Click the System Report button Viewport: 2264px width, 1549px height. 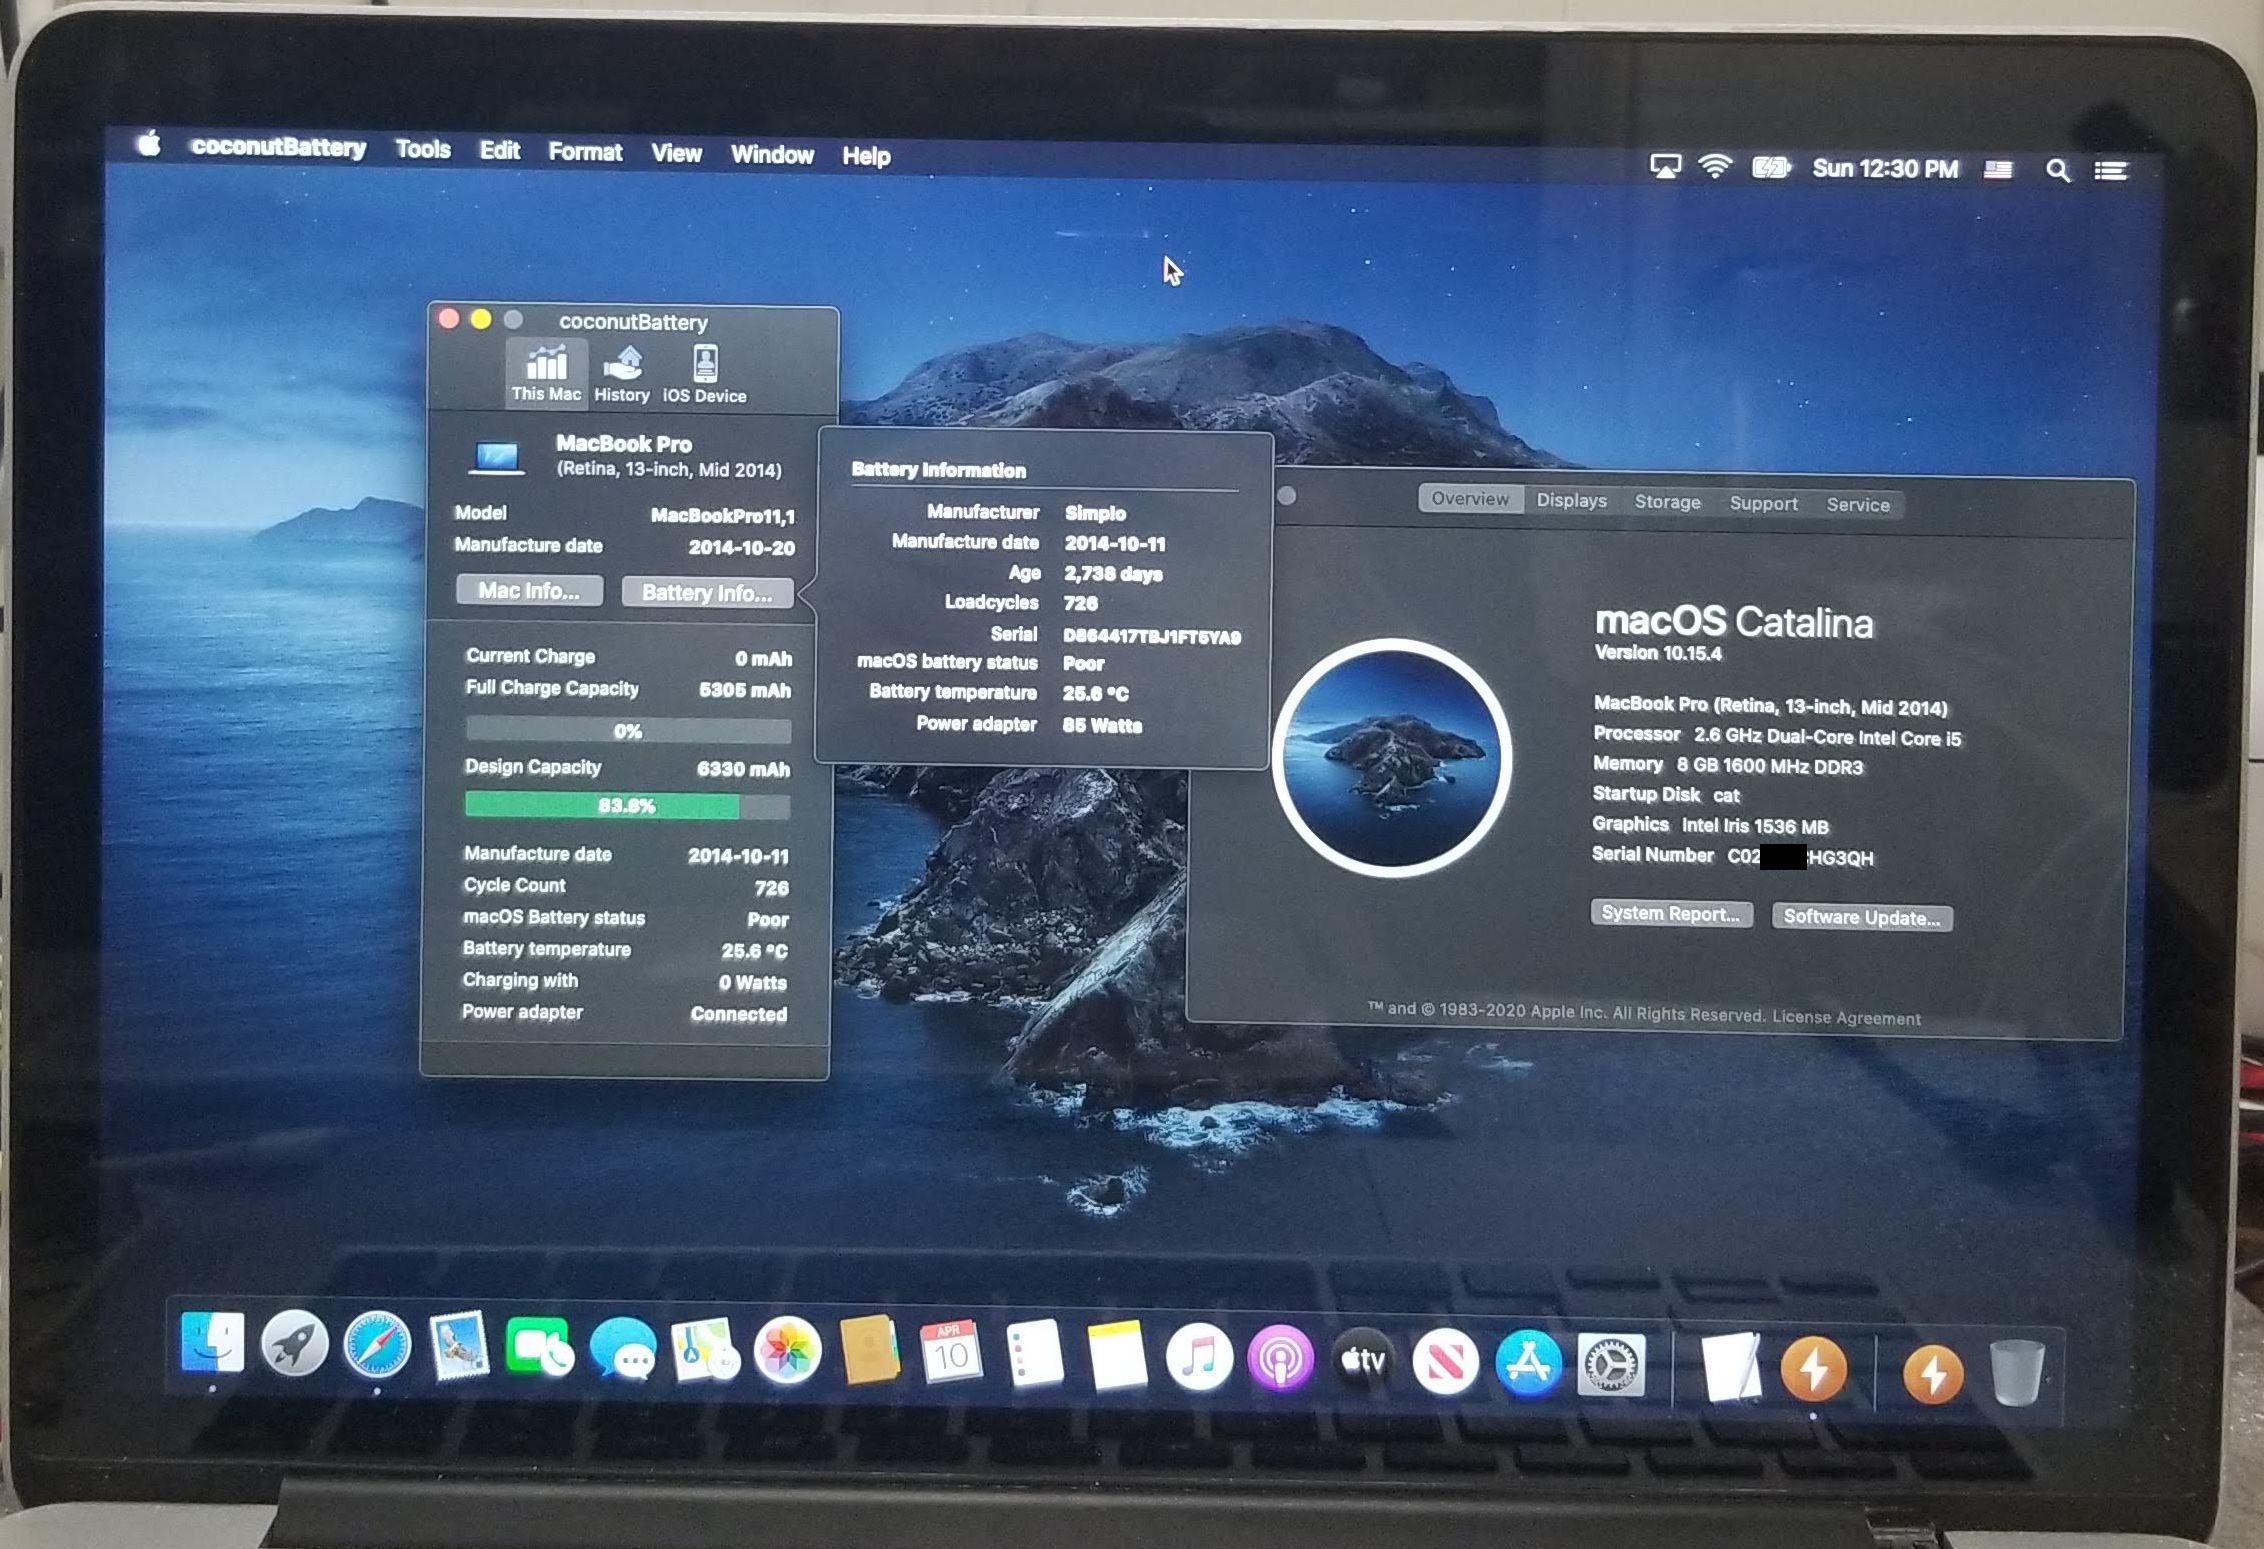tap(1670, 914)
